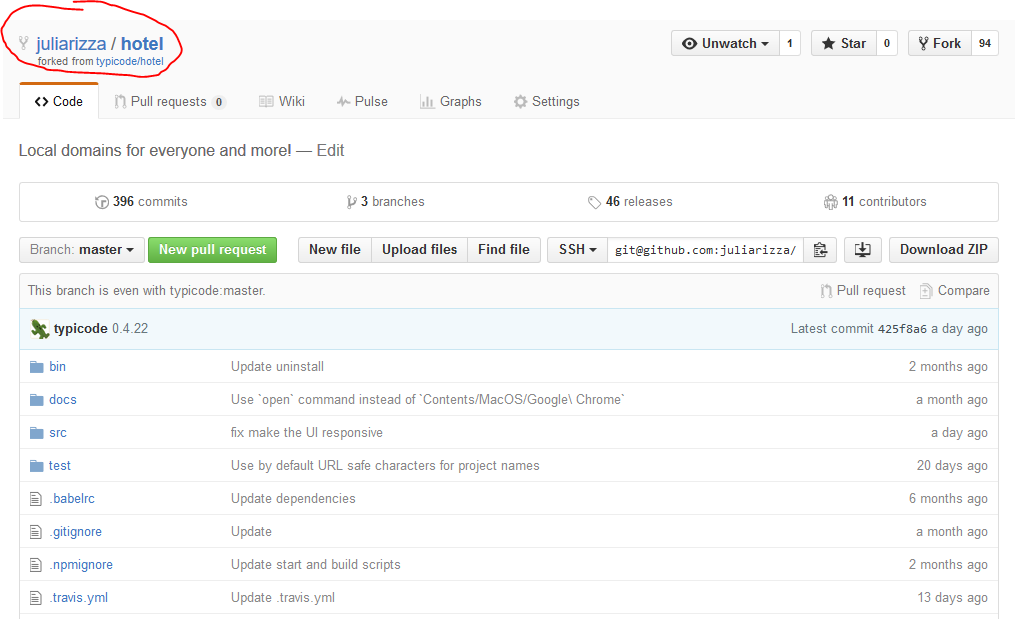Star the repository
1015x619 pixels.
point(843,43)
